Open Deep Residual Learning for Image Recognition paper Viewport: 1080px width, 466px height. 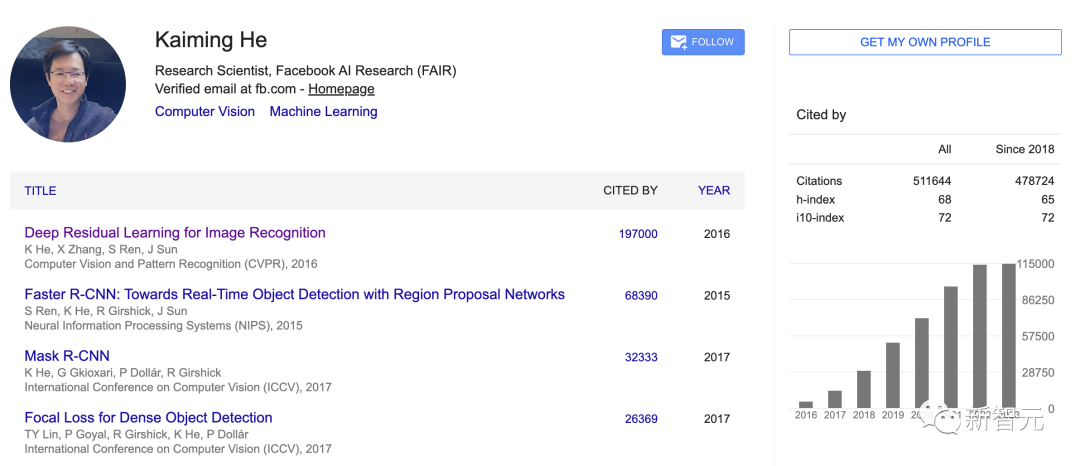click(x=175, y=233)
